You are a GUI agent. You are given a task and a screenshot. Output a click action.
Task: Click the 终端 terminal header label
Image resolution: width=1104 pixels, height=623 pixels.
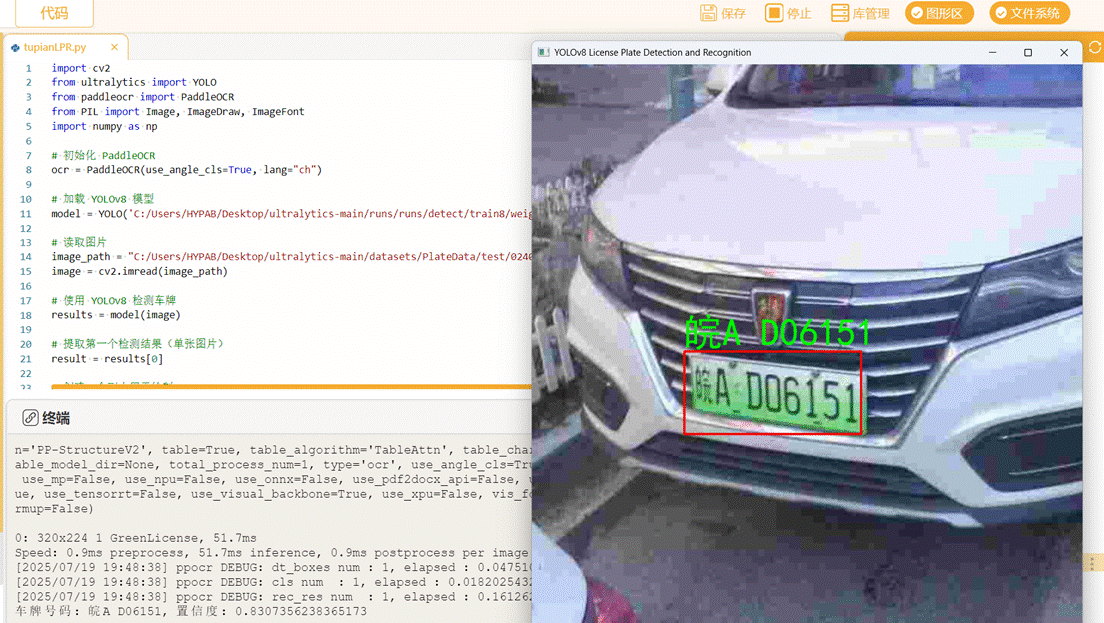click(56, 418)
